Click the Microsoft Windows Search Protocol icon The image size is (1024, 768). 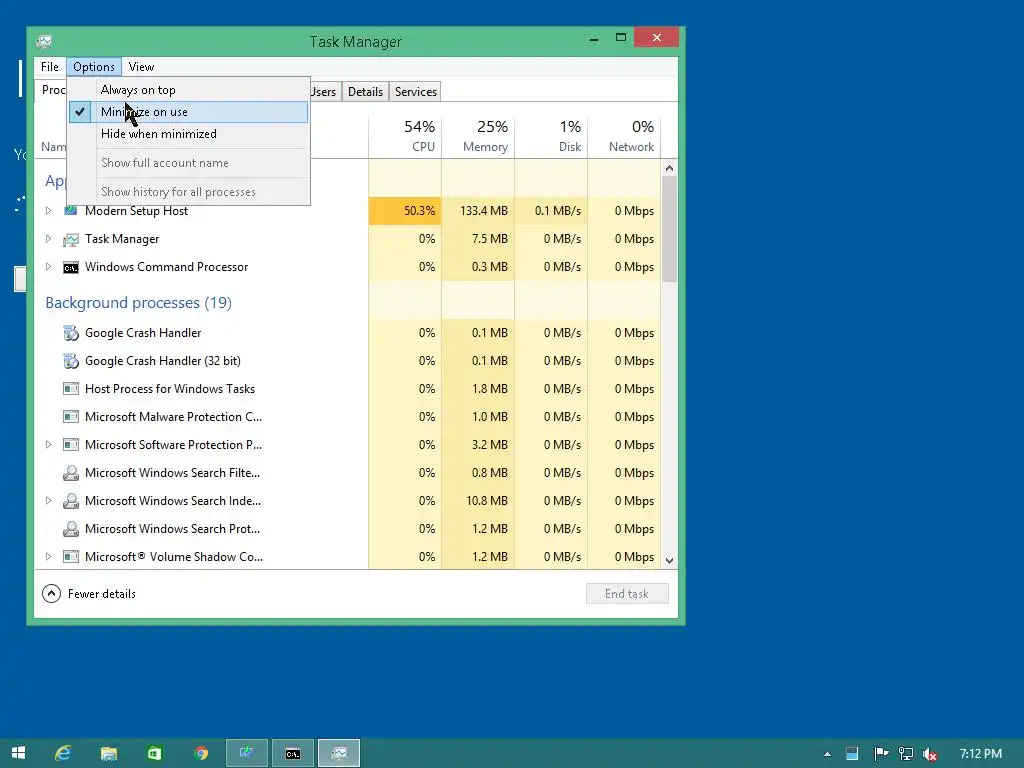click(x=71, y=530)
